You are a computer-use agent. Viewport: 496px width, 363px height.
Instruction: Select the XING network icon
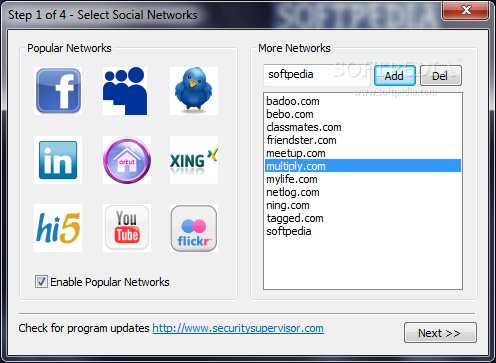pos(194,160)
